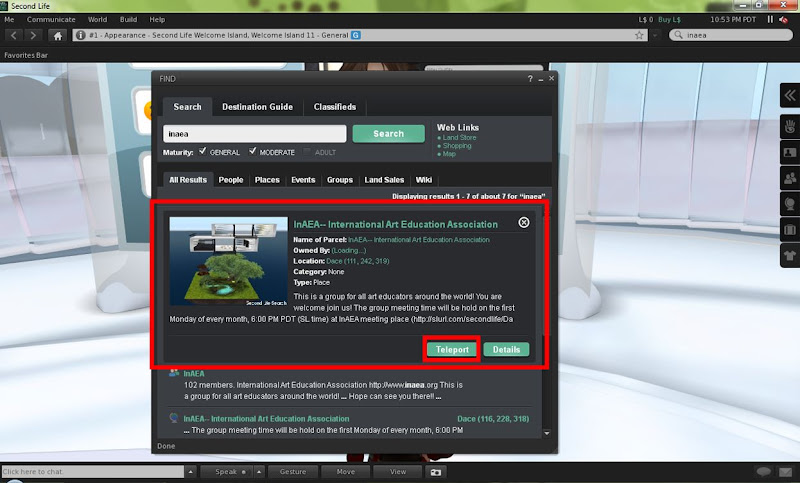Toggle the volume mute speaker icon
The image size is (800, 483).
pos(783,19)
